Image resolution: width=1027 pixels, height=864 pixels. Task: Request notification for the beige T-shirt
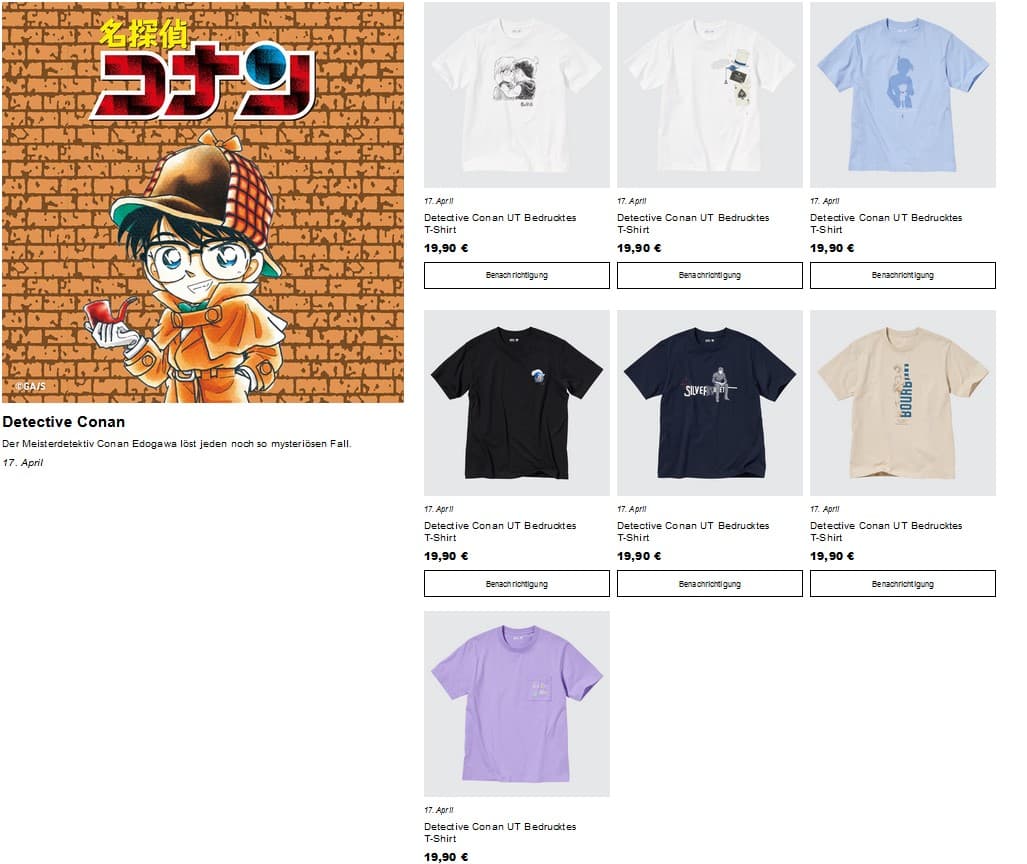point(903,584)
